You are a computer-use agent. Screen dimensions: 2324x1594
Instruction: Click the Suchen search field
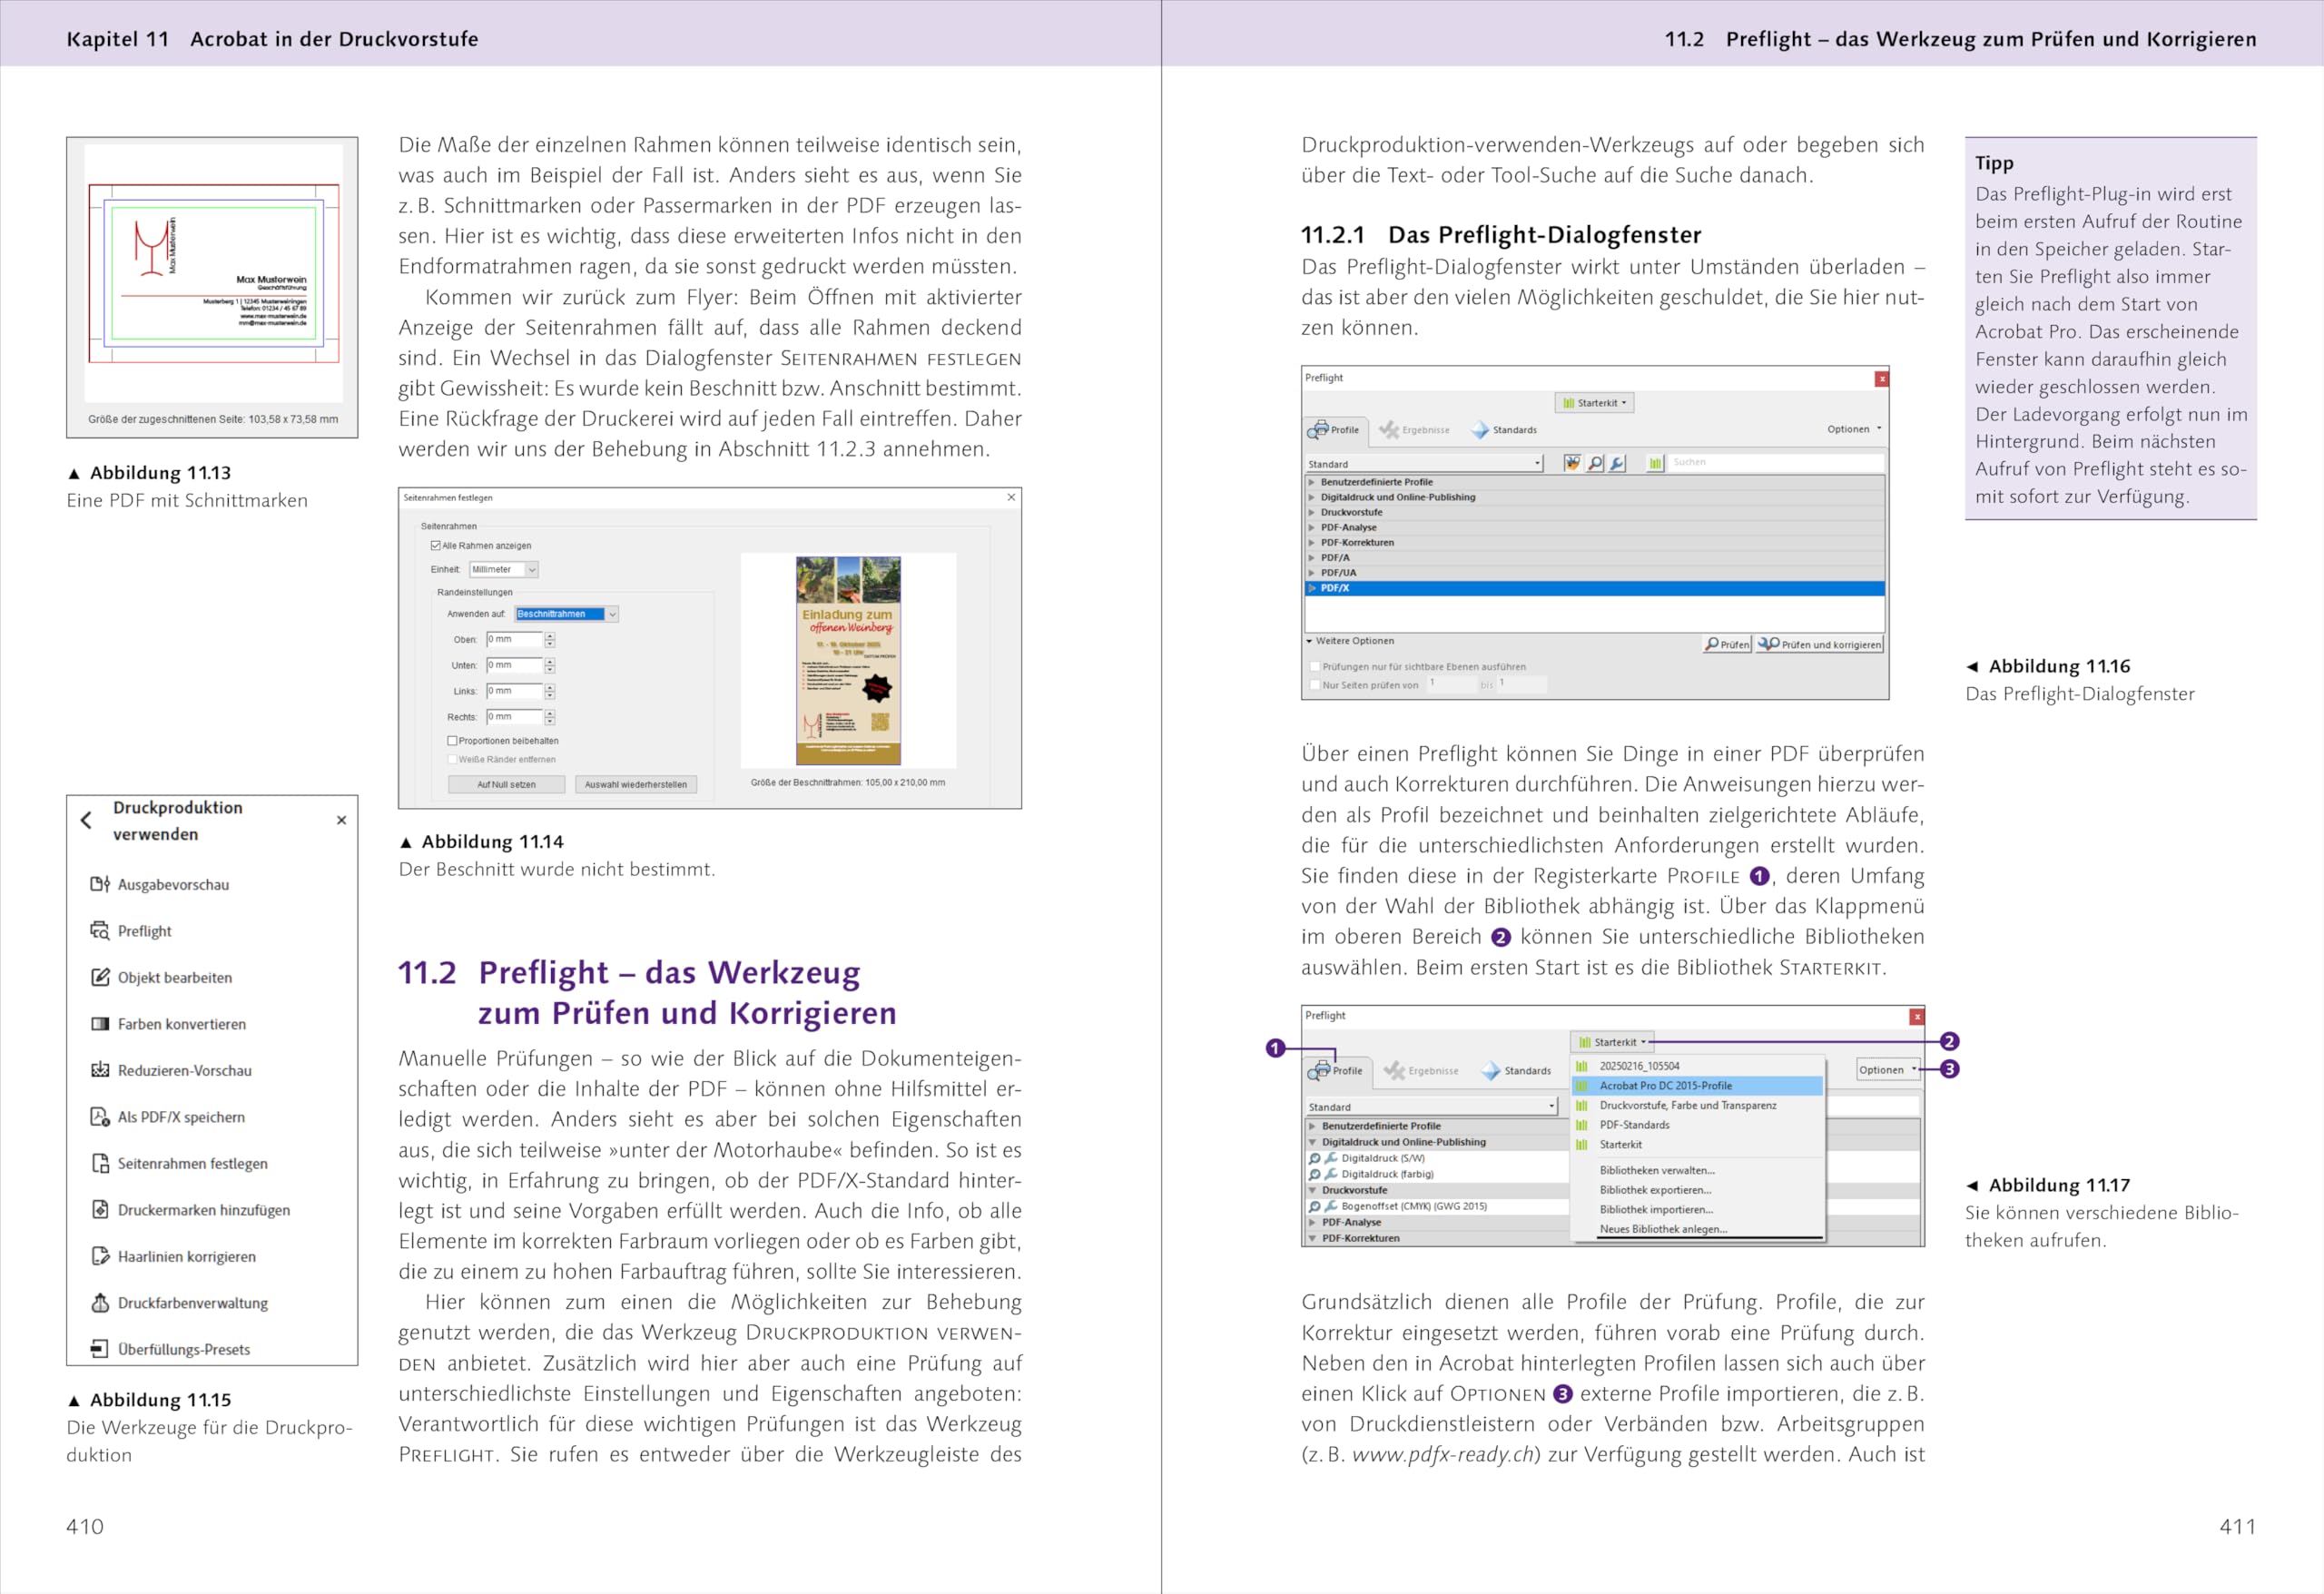pyautogui.click(x=1776, y=463)
